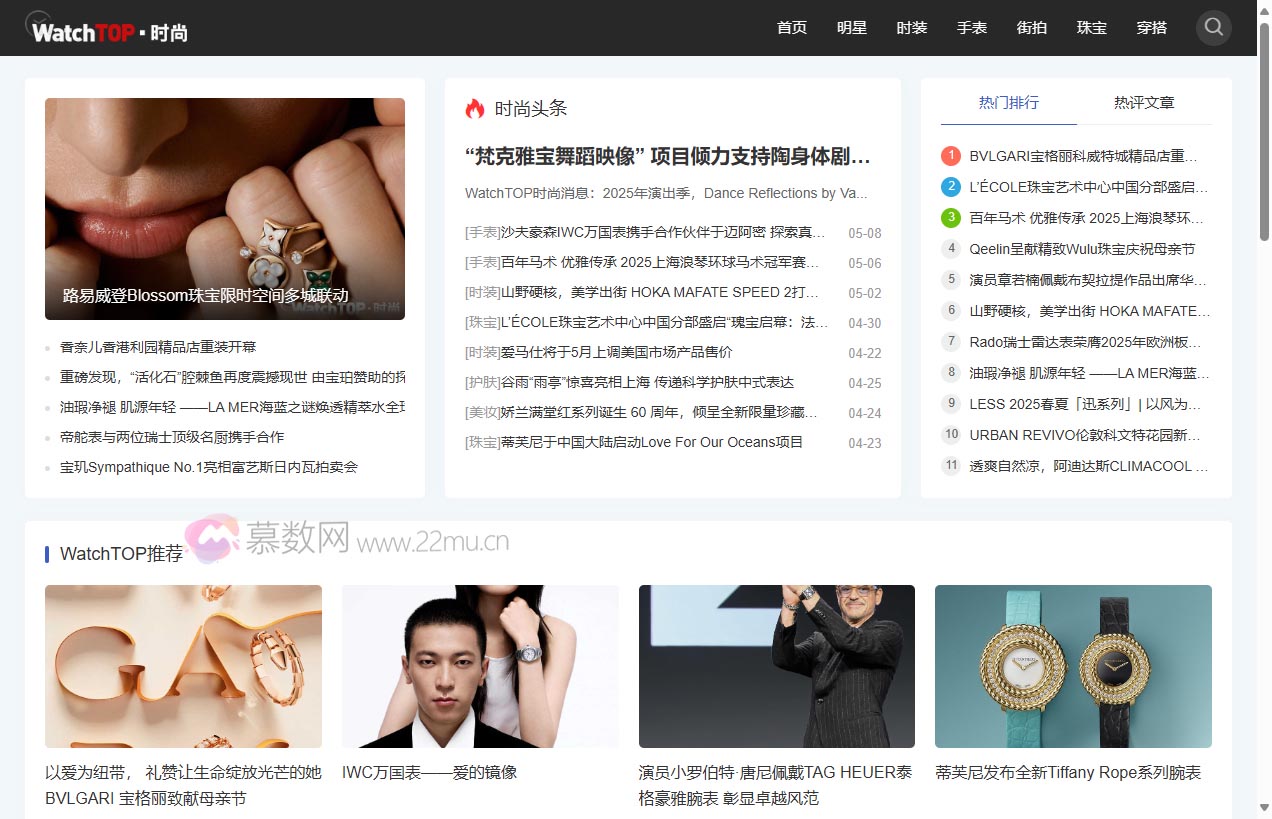Image resolution: width=1272 pixels, height=819 pixels.
Task: Open 香奈儿香港利园精品店重装开幕 article link
Action: pyautogui.click(x=158, y=347)
